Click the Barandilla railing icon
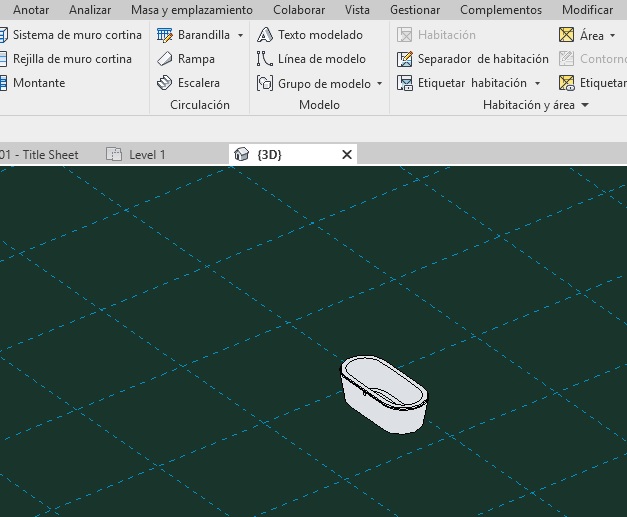 pos(165,35)
